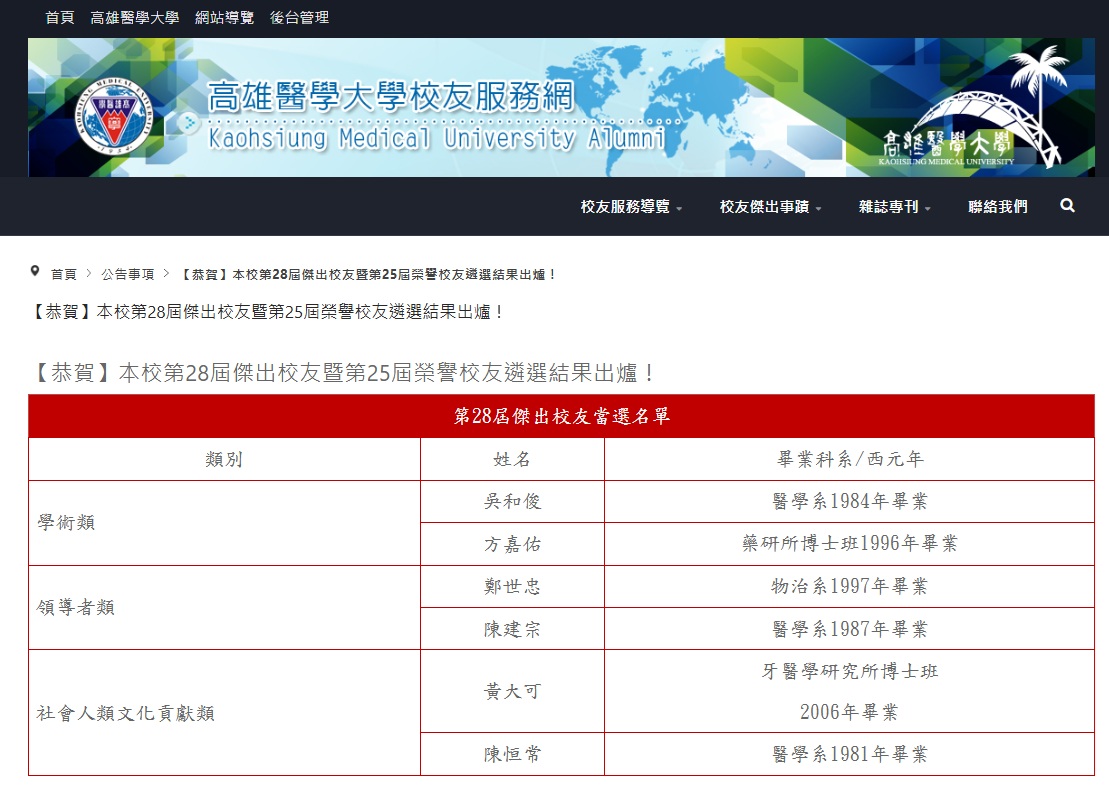The width and height of the screenshot is (1109, 793).
Task: Click the large 【恭賀】 article heading
Action: (343, 372)
